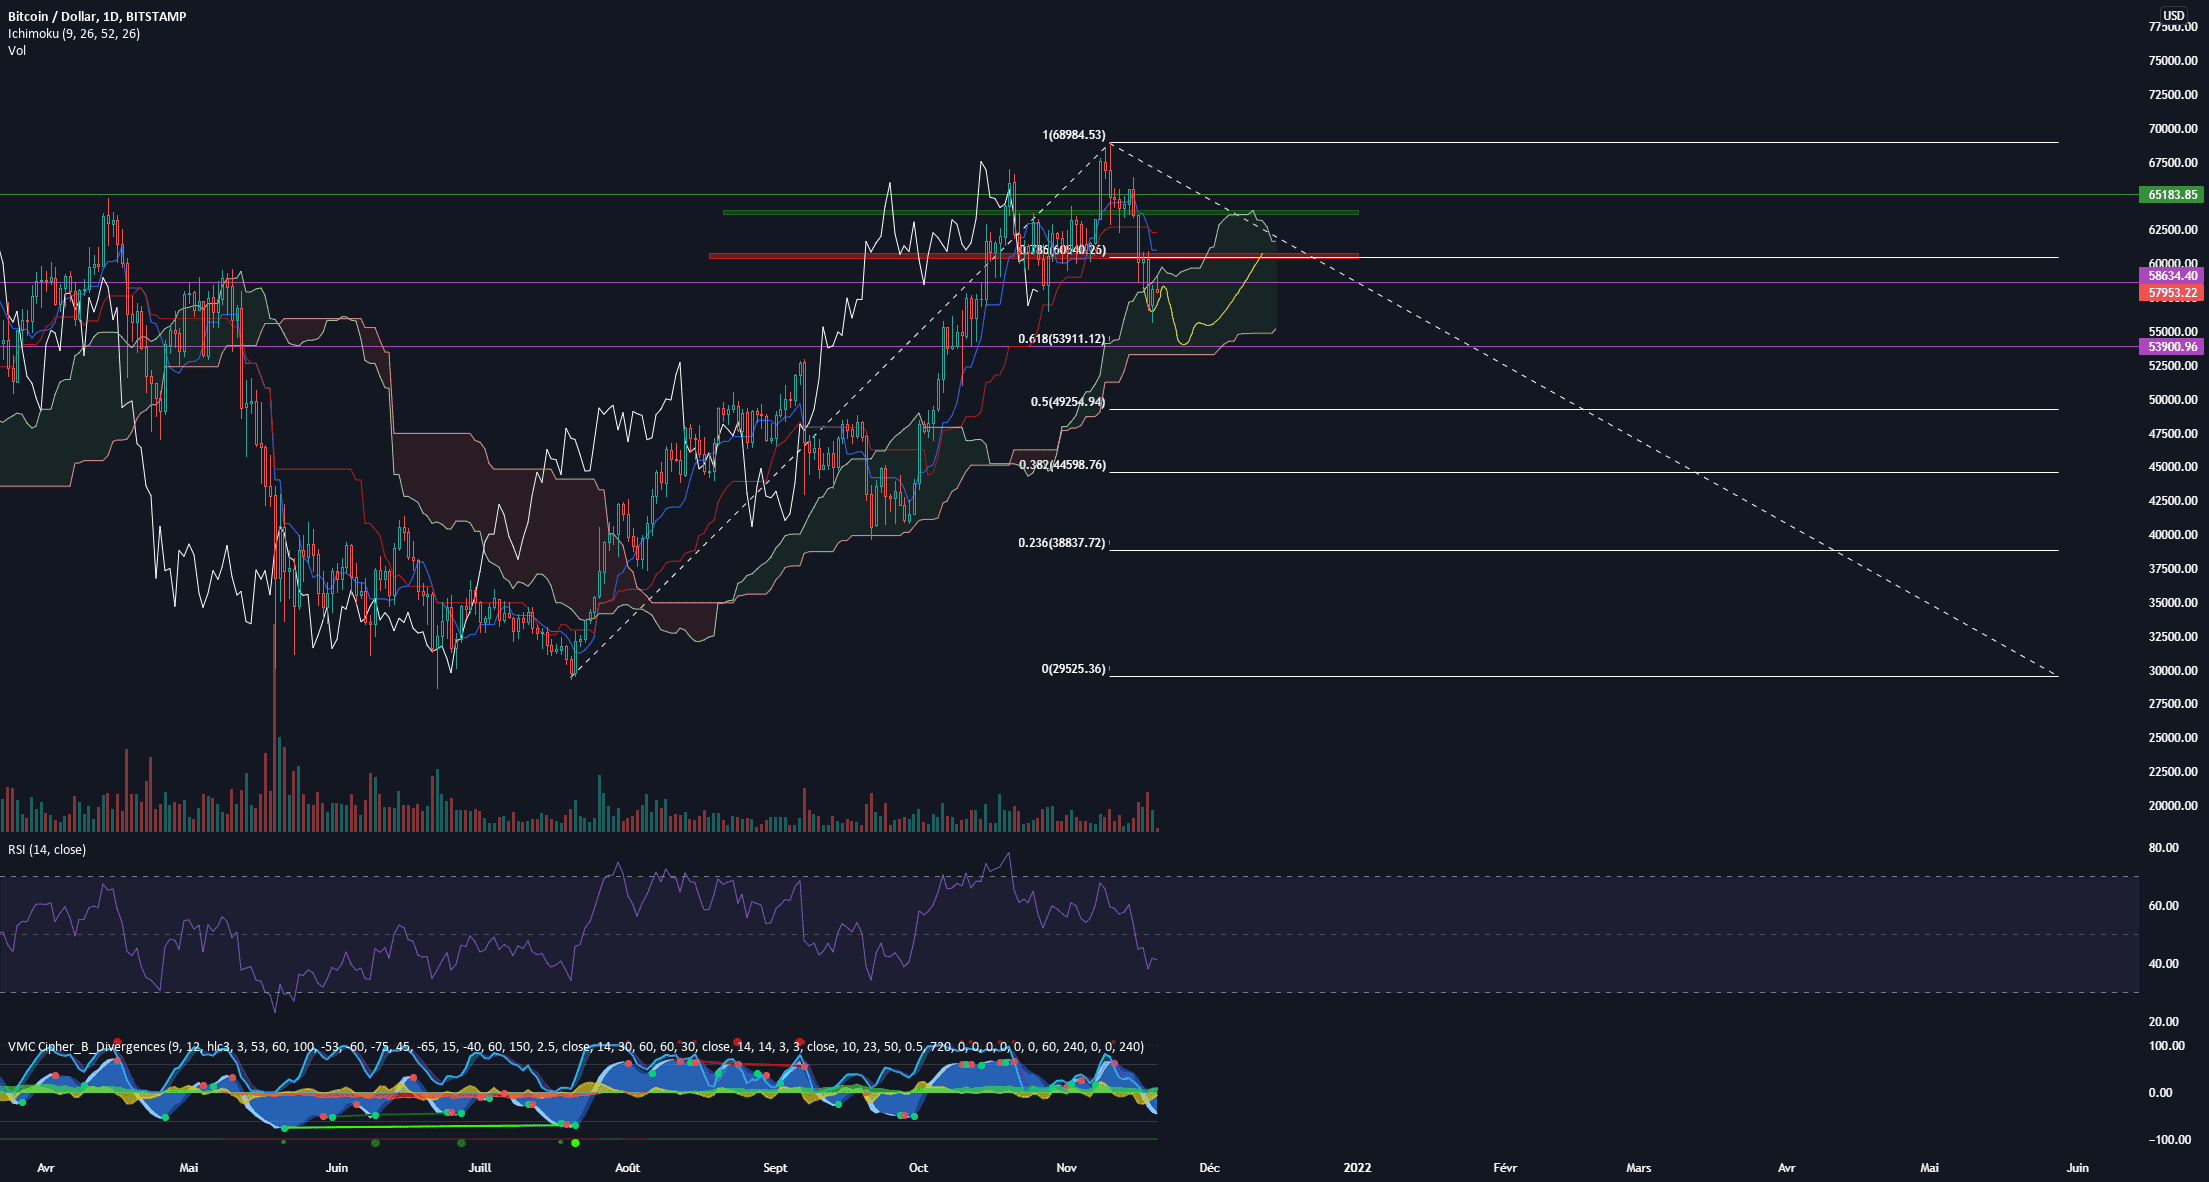Select the Fibonacci 0.5(49254.94) level label
Viewport: 2209px width, 1182px height.
coord(1067,402)
